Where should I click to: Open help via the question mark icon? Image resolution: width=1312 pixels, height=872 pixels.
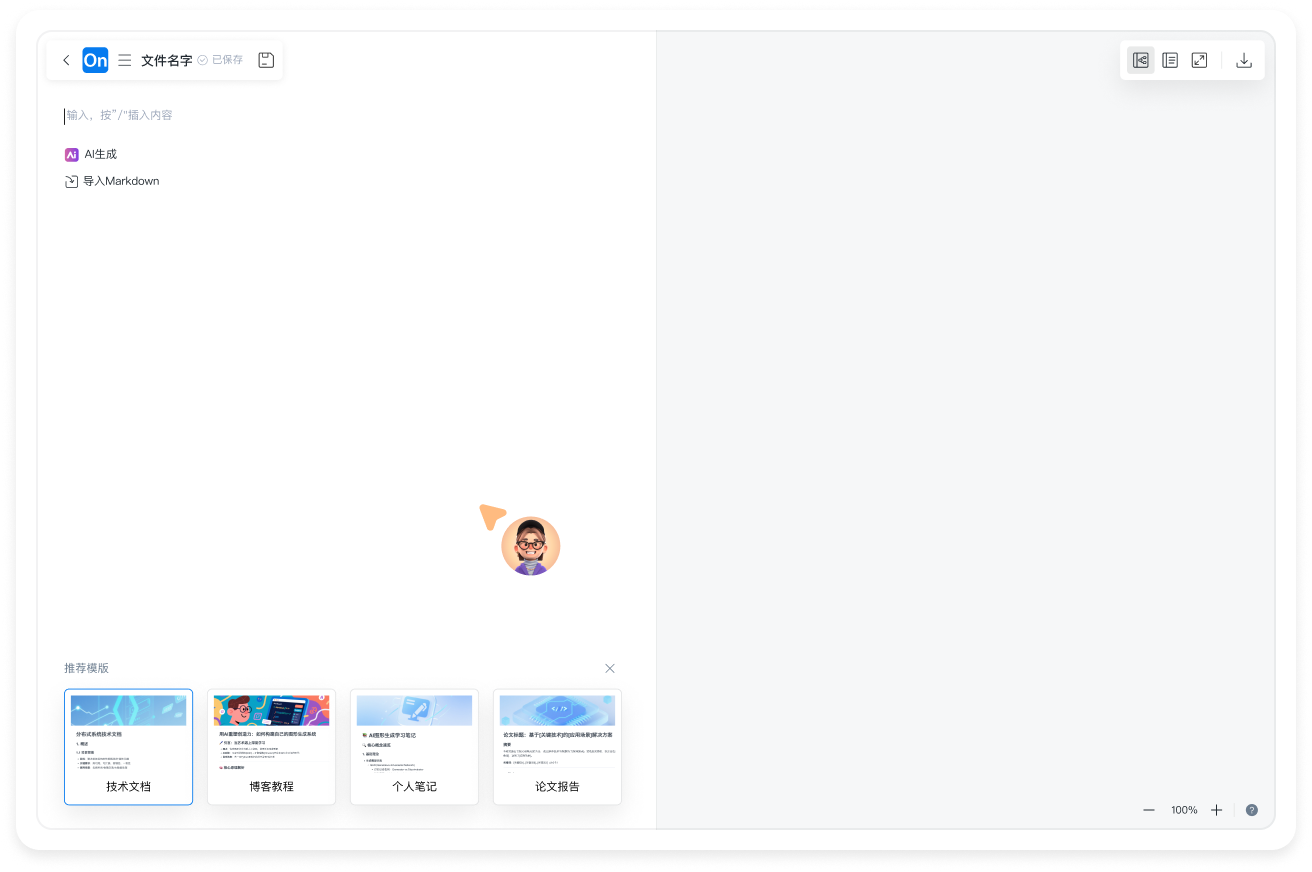point(1251,810)
